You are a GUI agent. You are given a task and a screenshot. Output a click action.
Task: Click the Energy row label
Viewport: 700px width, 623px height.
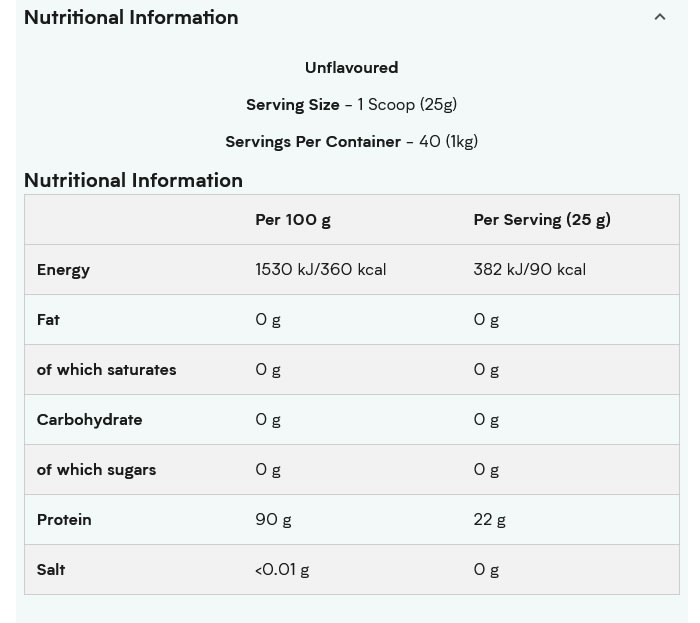63,269
